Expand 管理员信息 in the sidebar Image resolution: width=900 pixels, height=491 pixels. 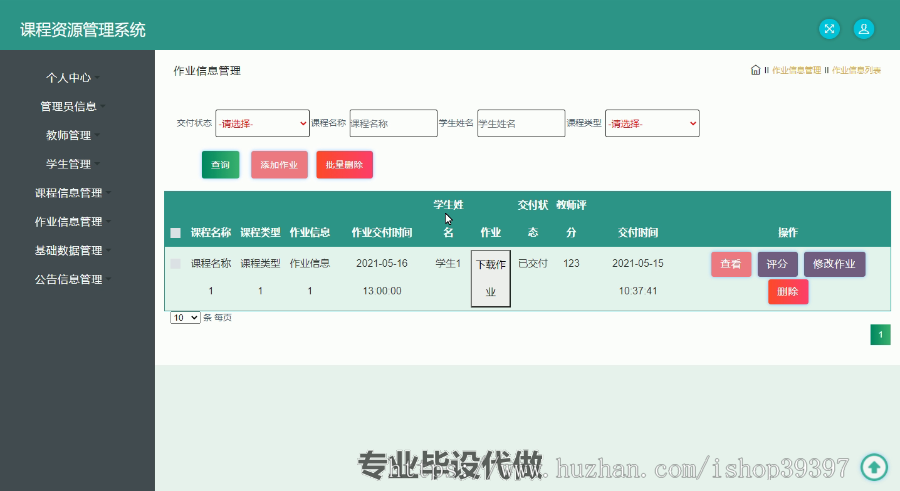[x=72, y=106]
